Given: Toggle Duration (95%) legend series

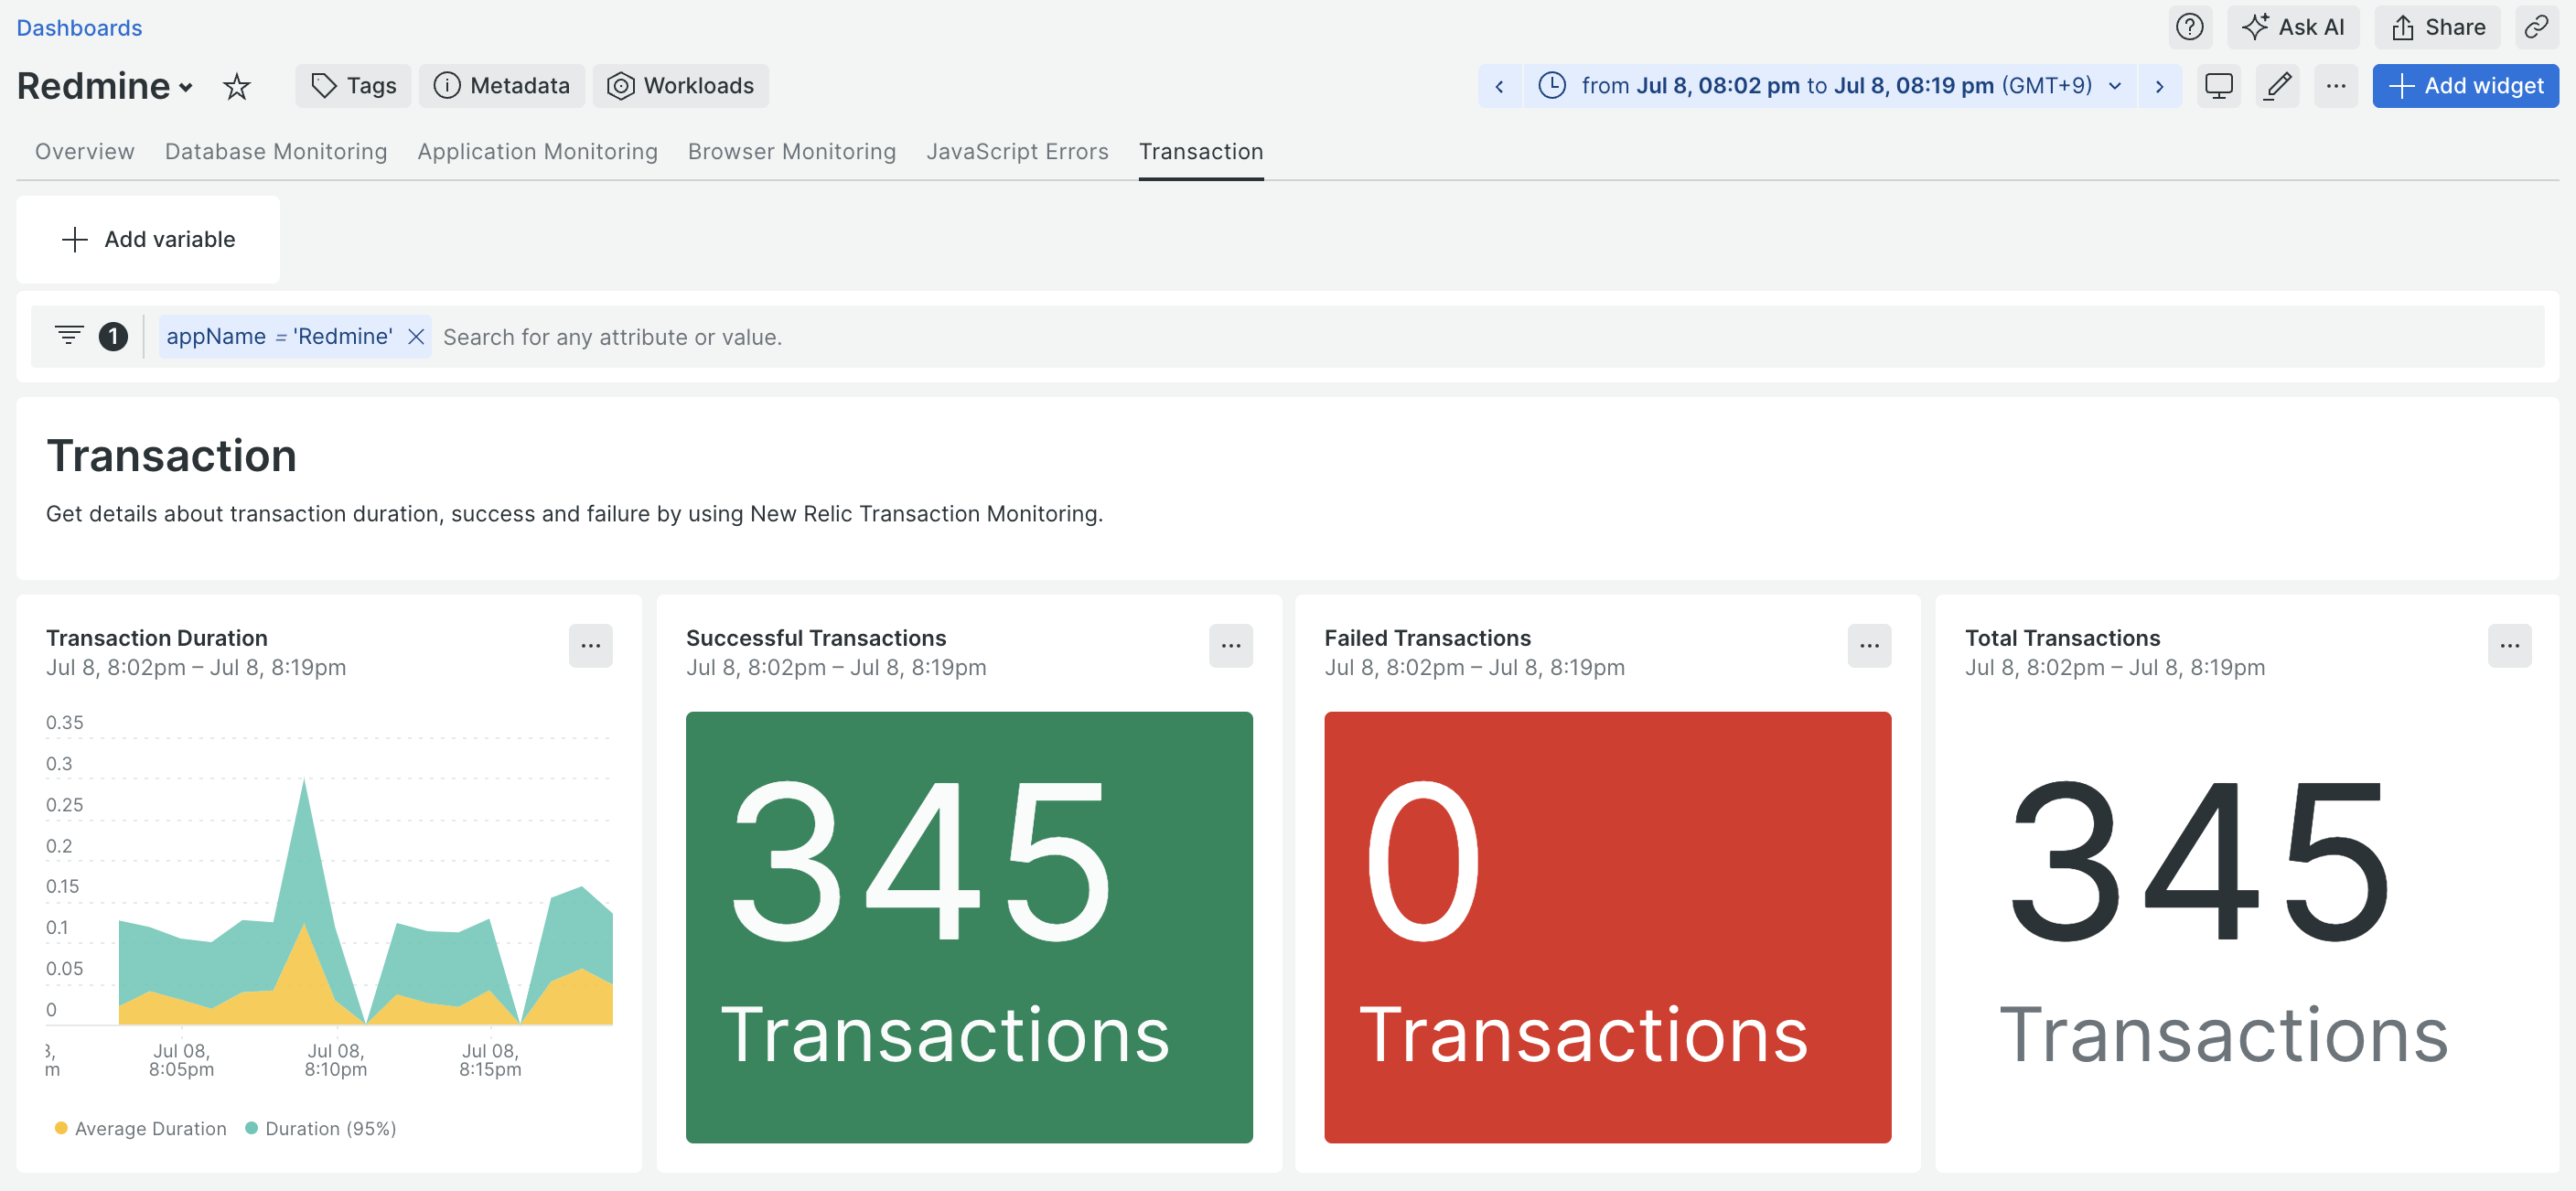Looking at the screenshot, I should (321, 1128).
